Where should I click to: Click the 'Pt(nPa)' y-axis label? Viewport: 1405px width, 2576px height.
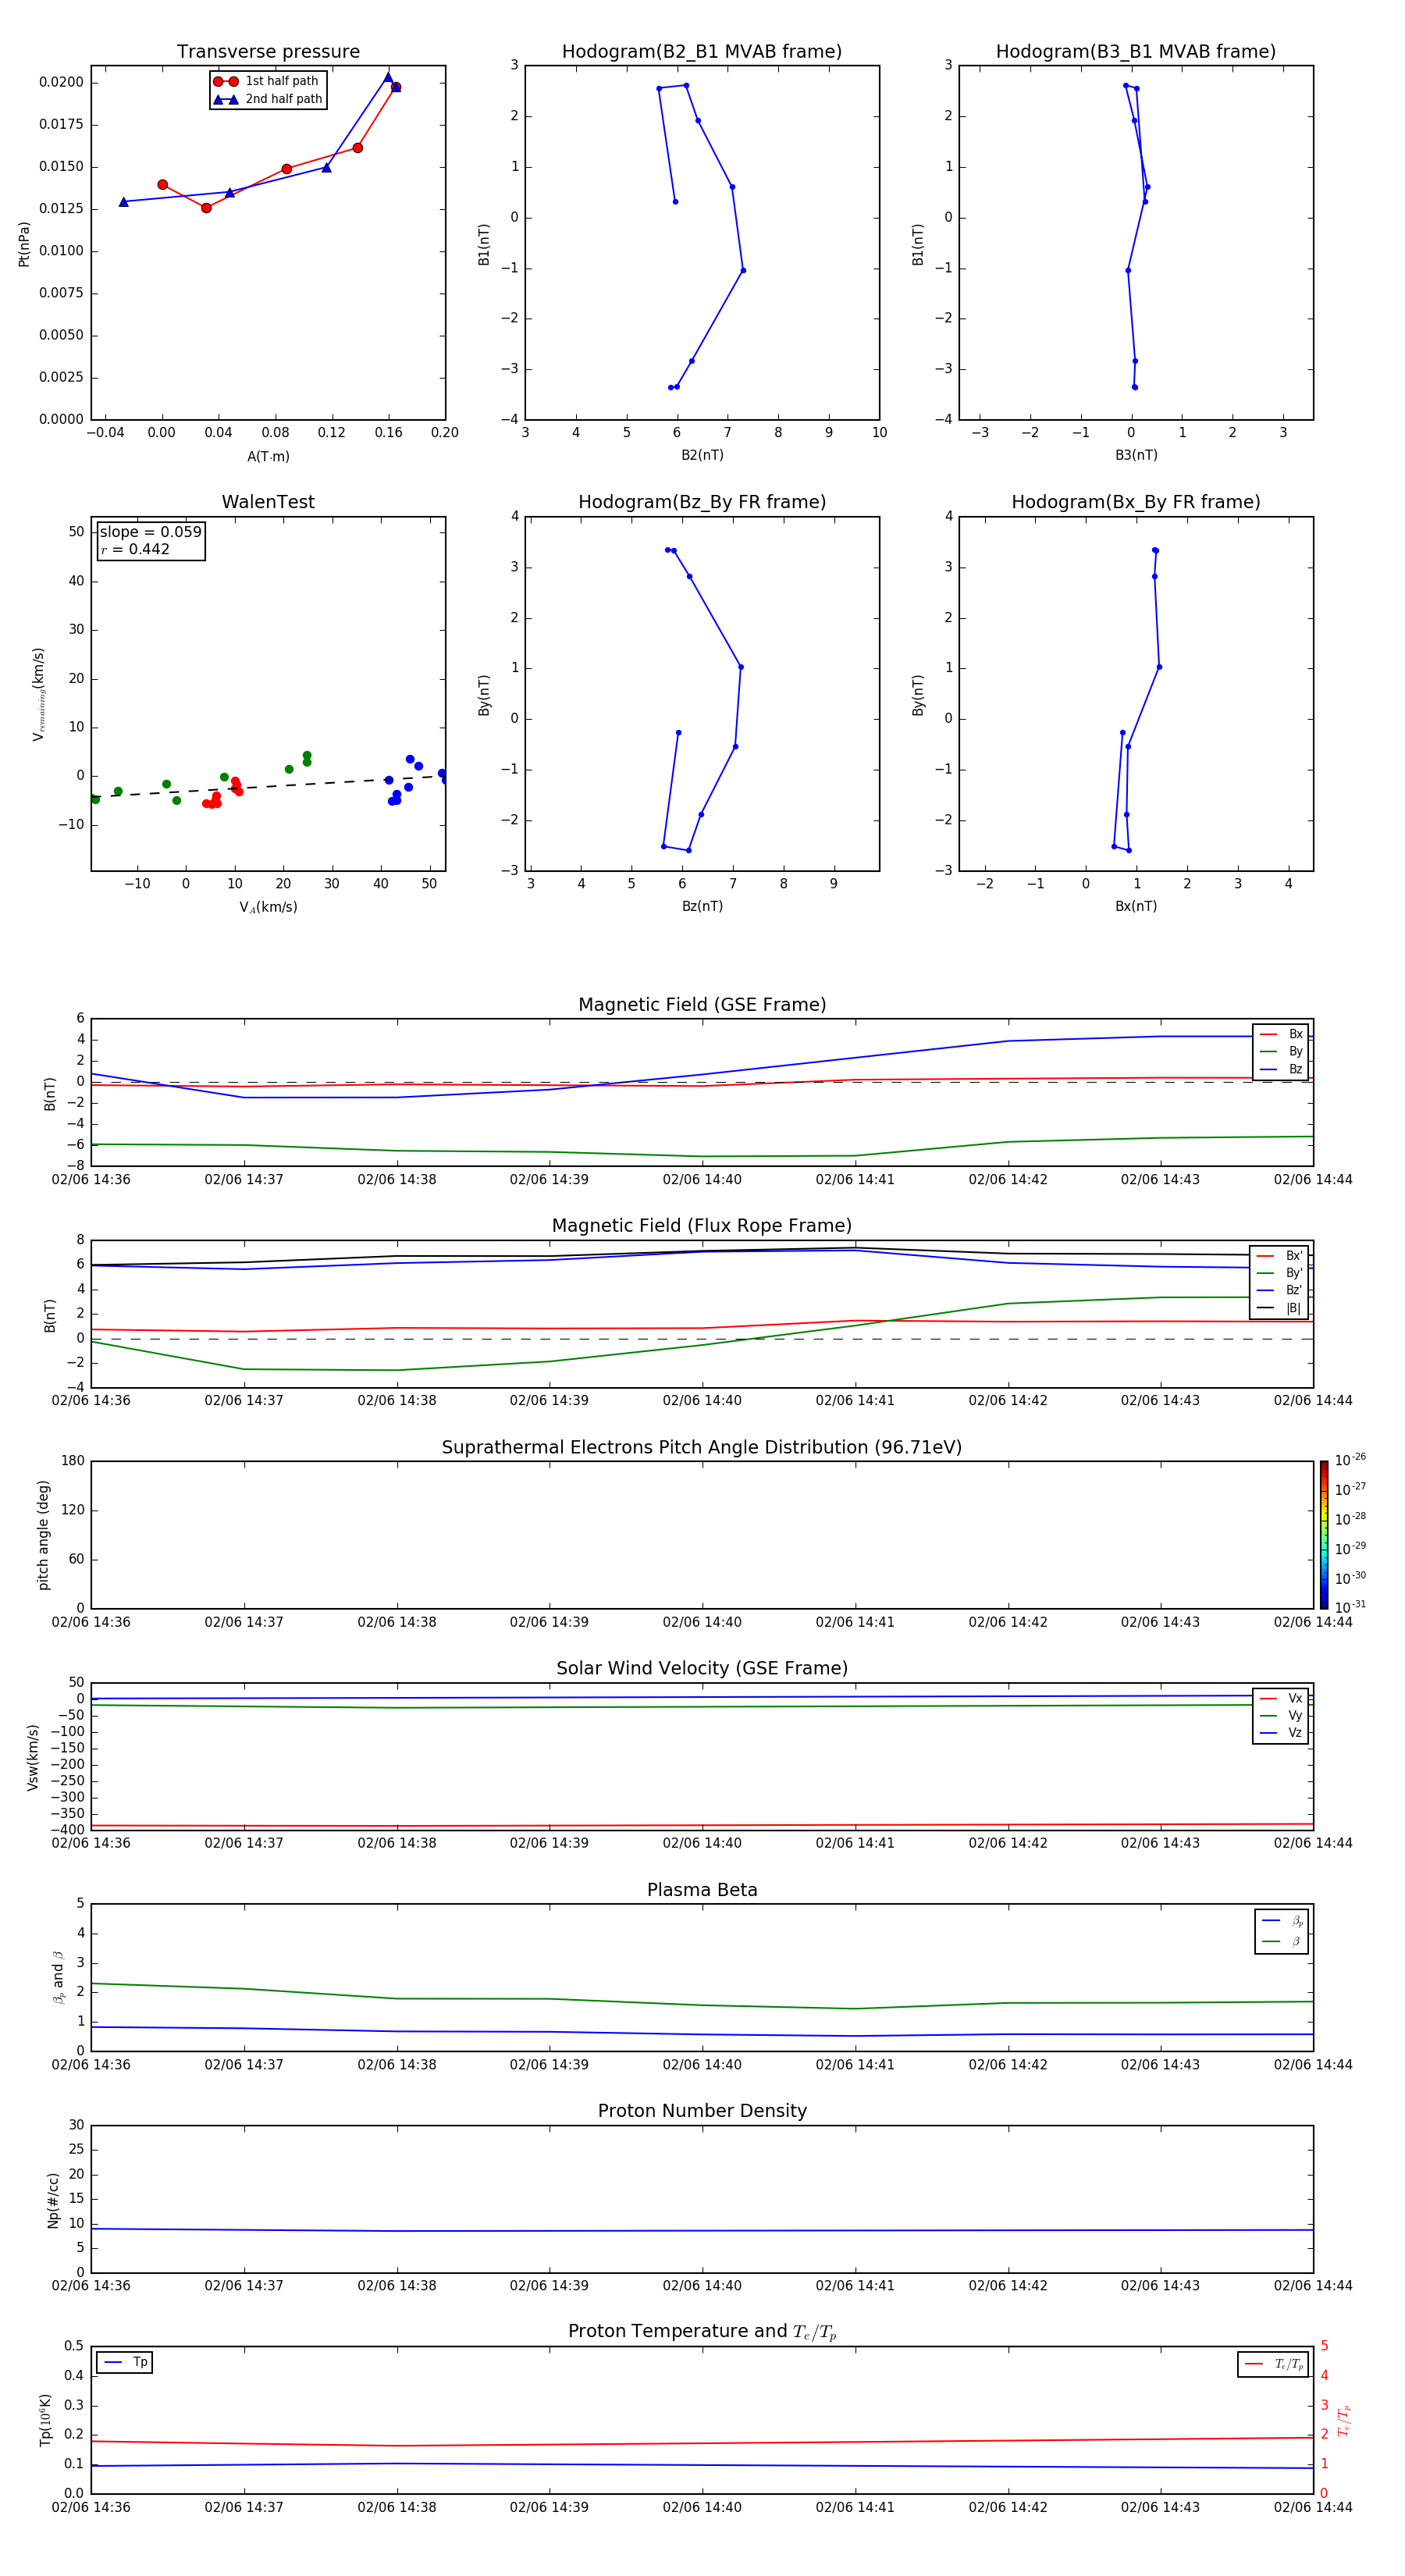pyautogui.click(x=24, y=244)
